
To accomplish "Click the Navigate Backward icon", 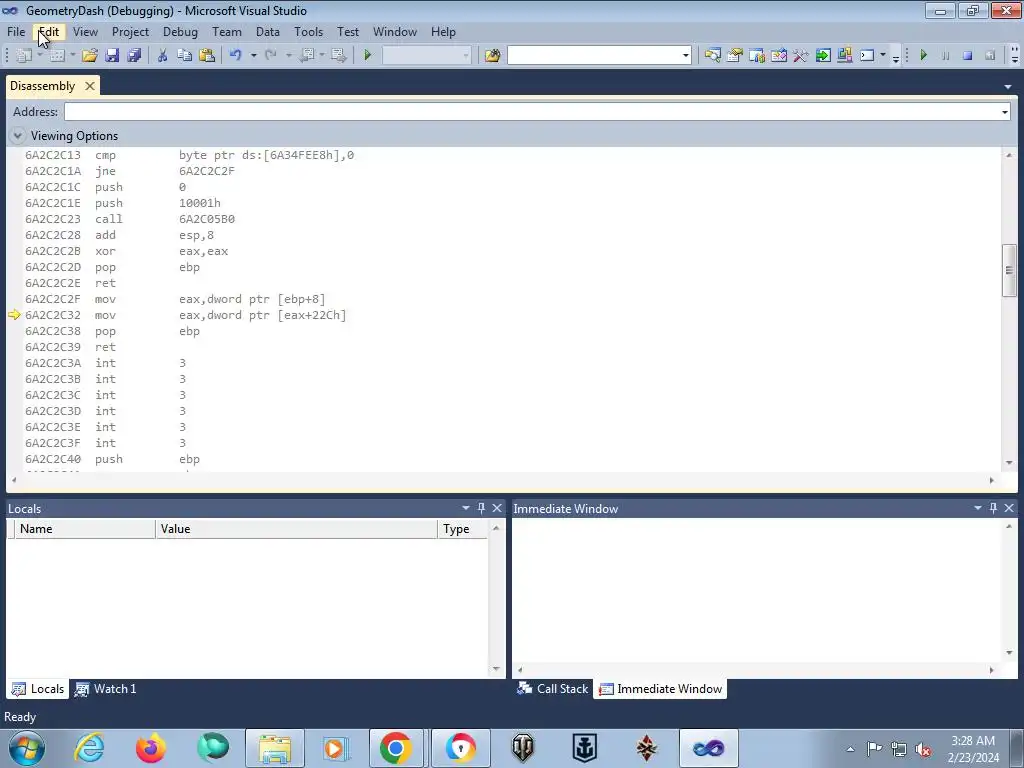I will coord(307,56).
